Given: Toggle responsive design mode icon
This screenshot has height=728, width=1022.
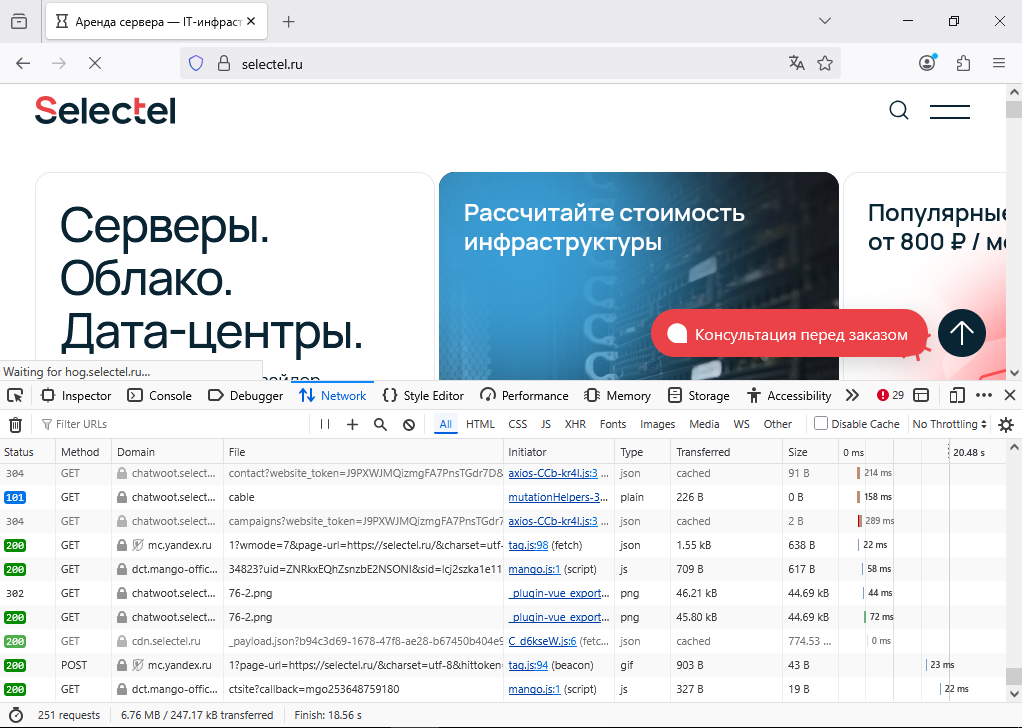Looking at the screenshot, I should pyautogui.click(x=957, y=395).
